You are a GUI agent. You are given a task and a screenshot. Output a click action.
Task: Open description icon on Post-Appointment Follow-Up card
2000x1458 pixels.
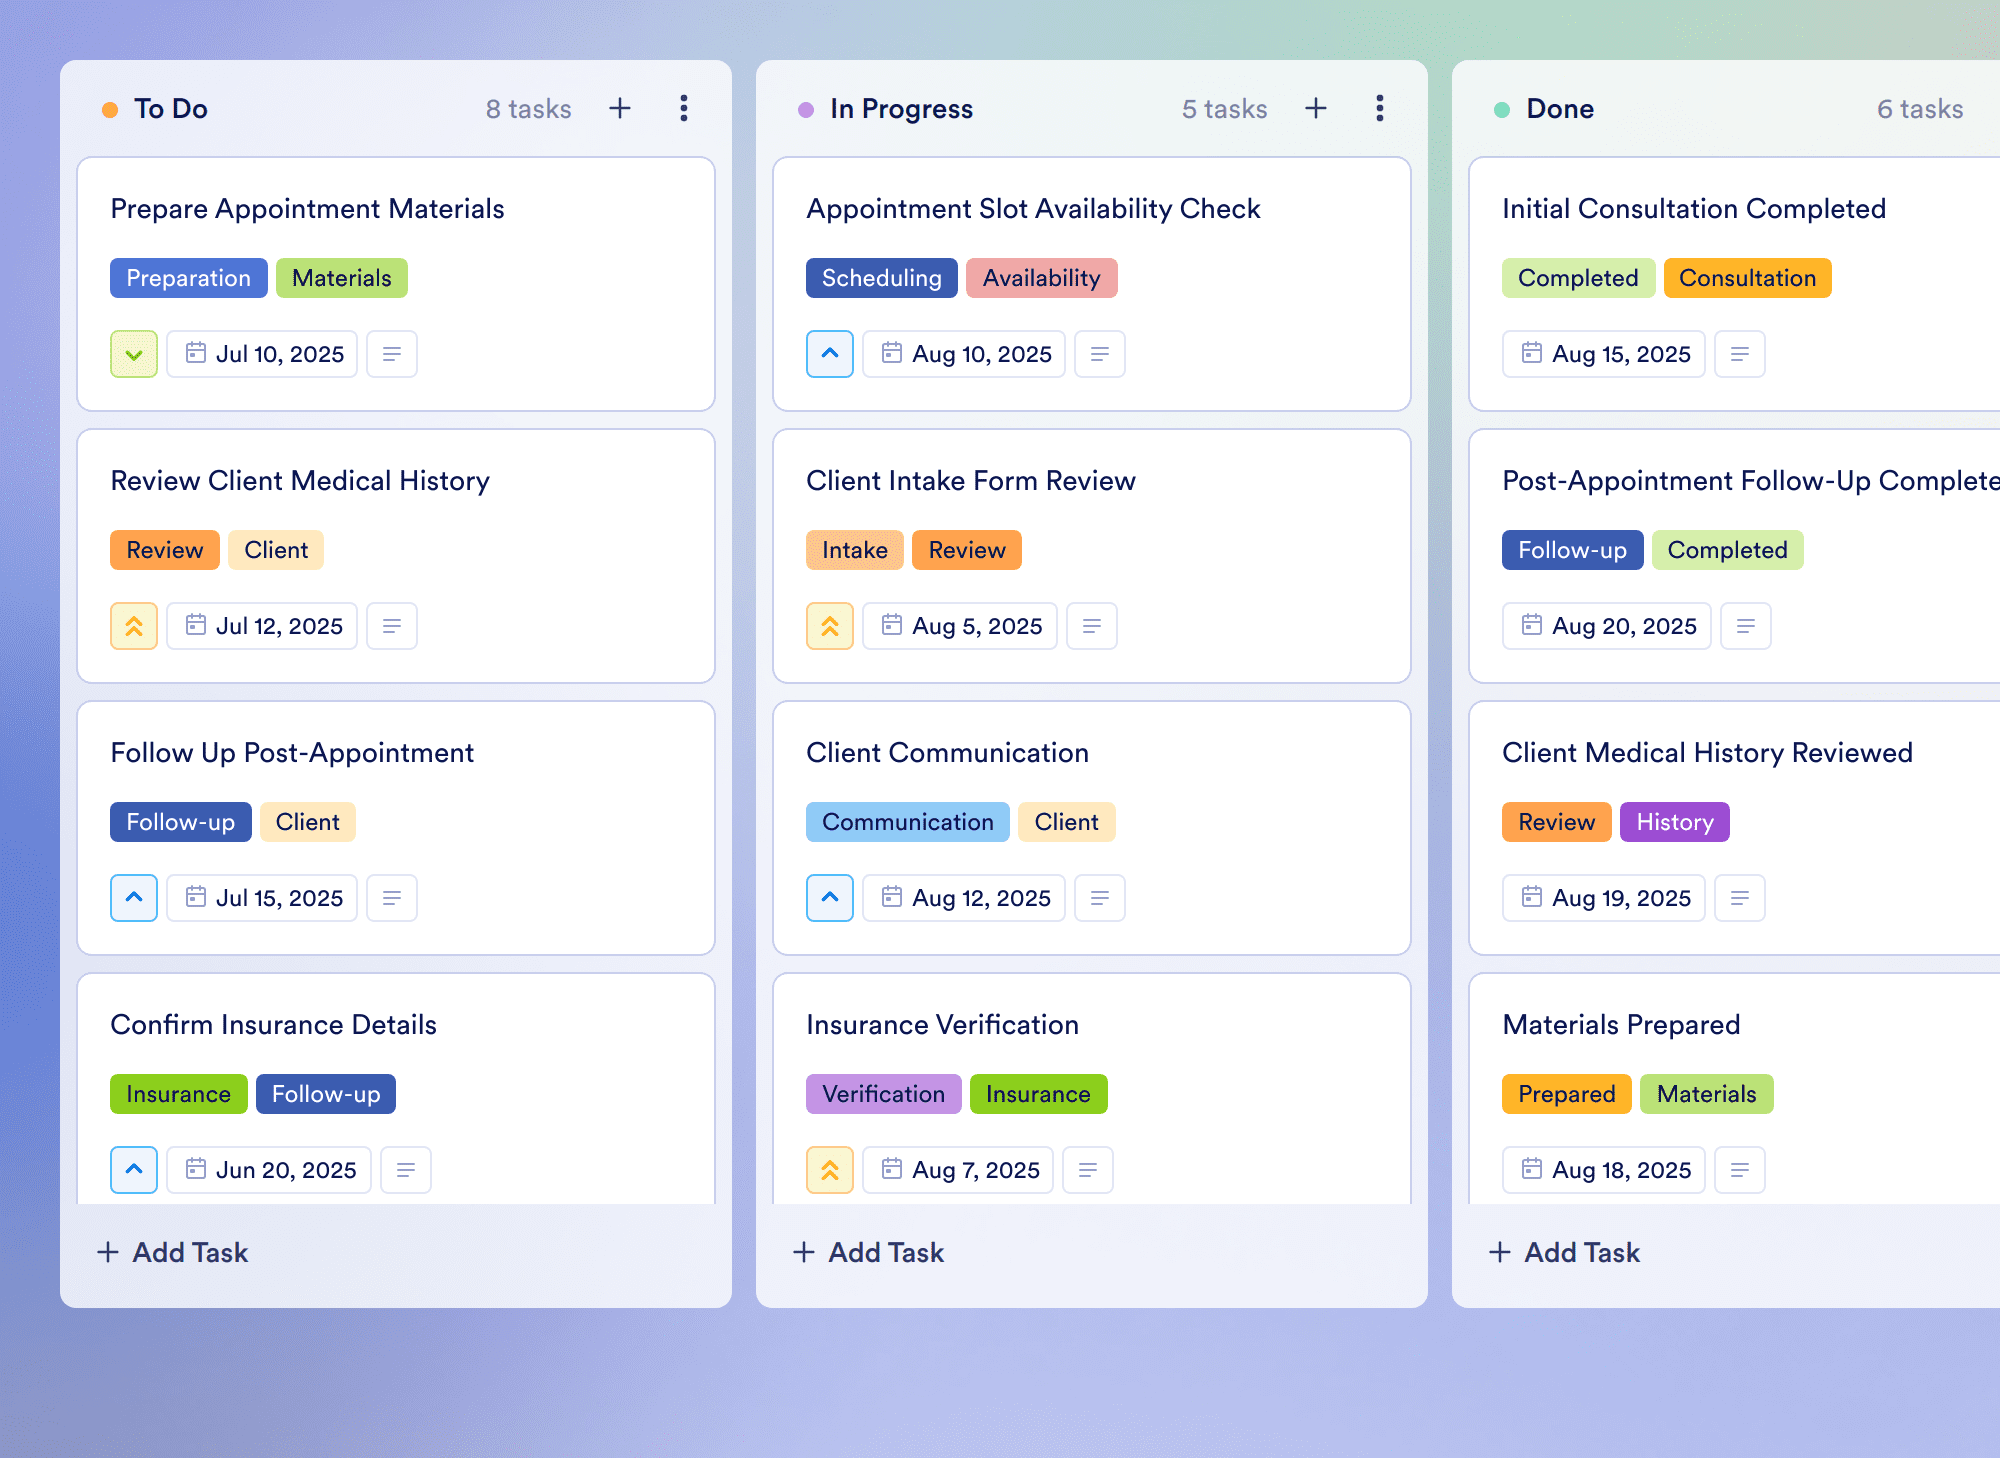pyautogui.click(x=1746, y=626)
